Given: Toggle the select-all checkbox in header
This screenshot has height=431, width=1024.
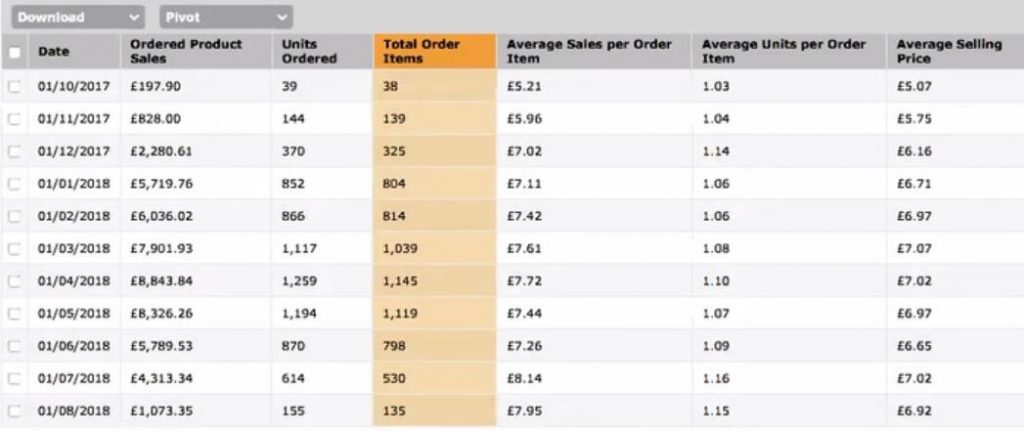Looking at the screenshot, I should click(14, 52).
